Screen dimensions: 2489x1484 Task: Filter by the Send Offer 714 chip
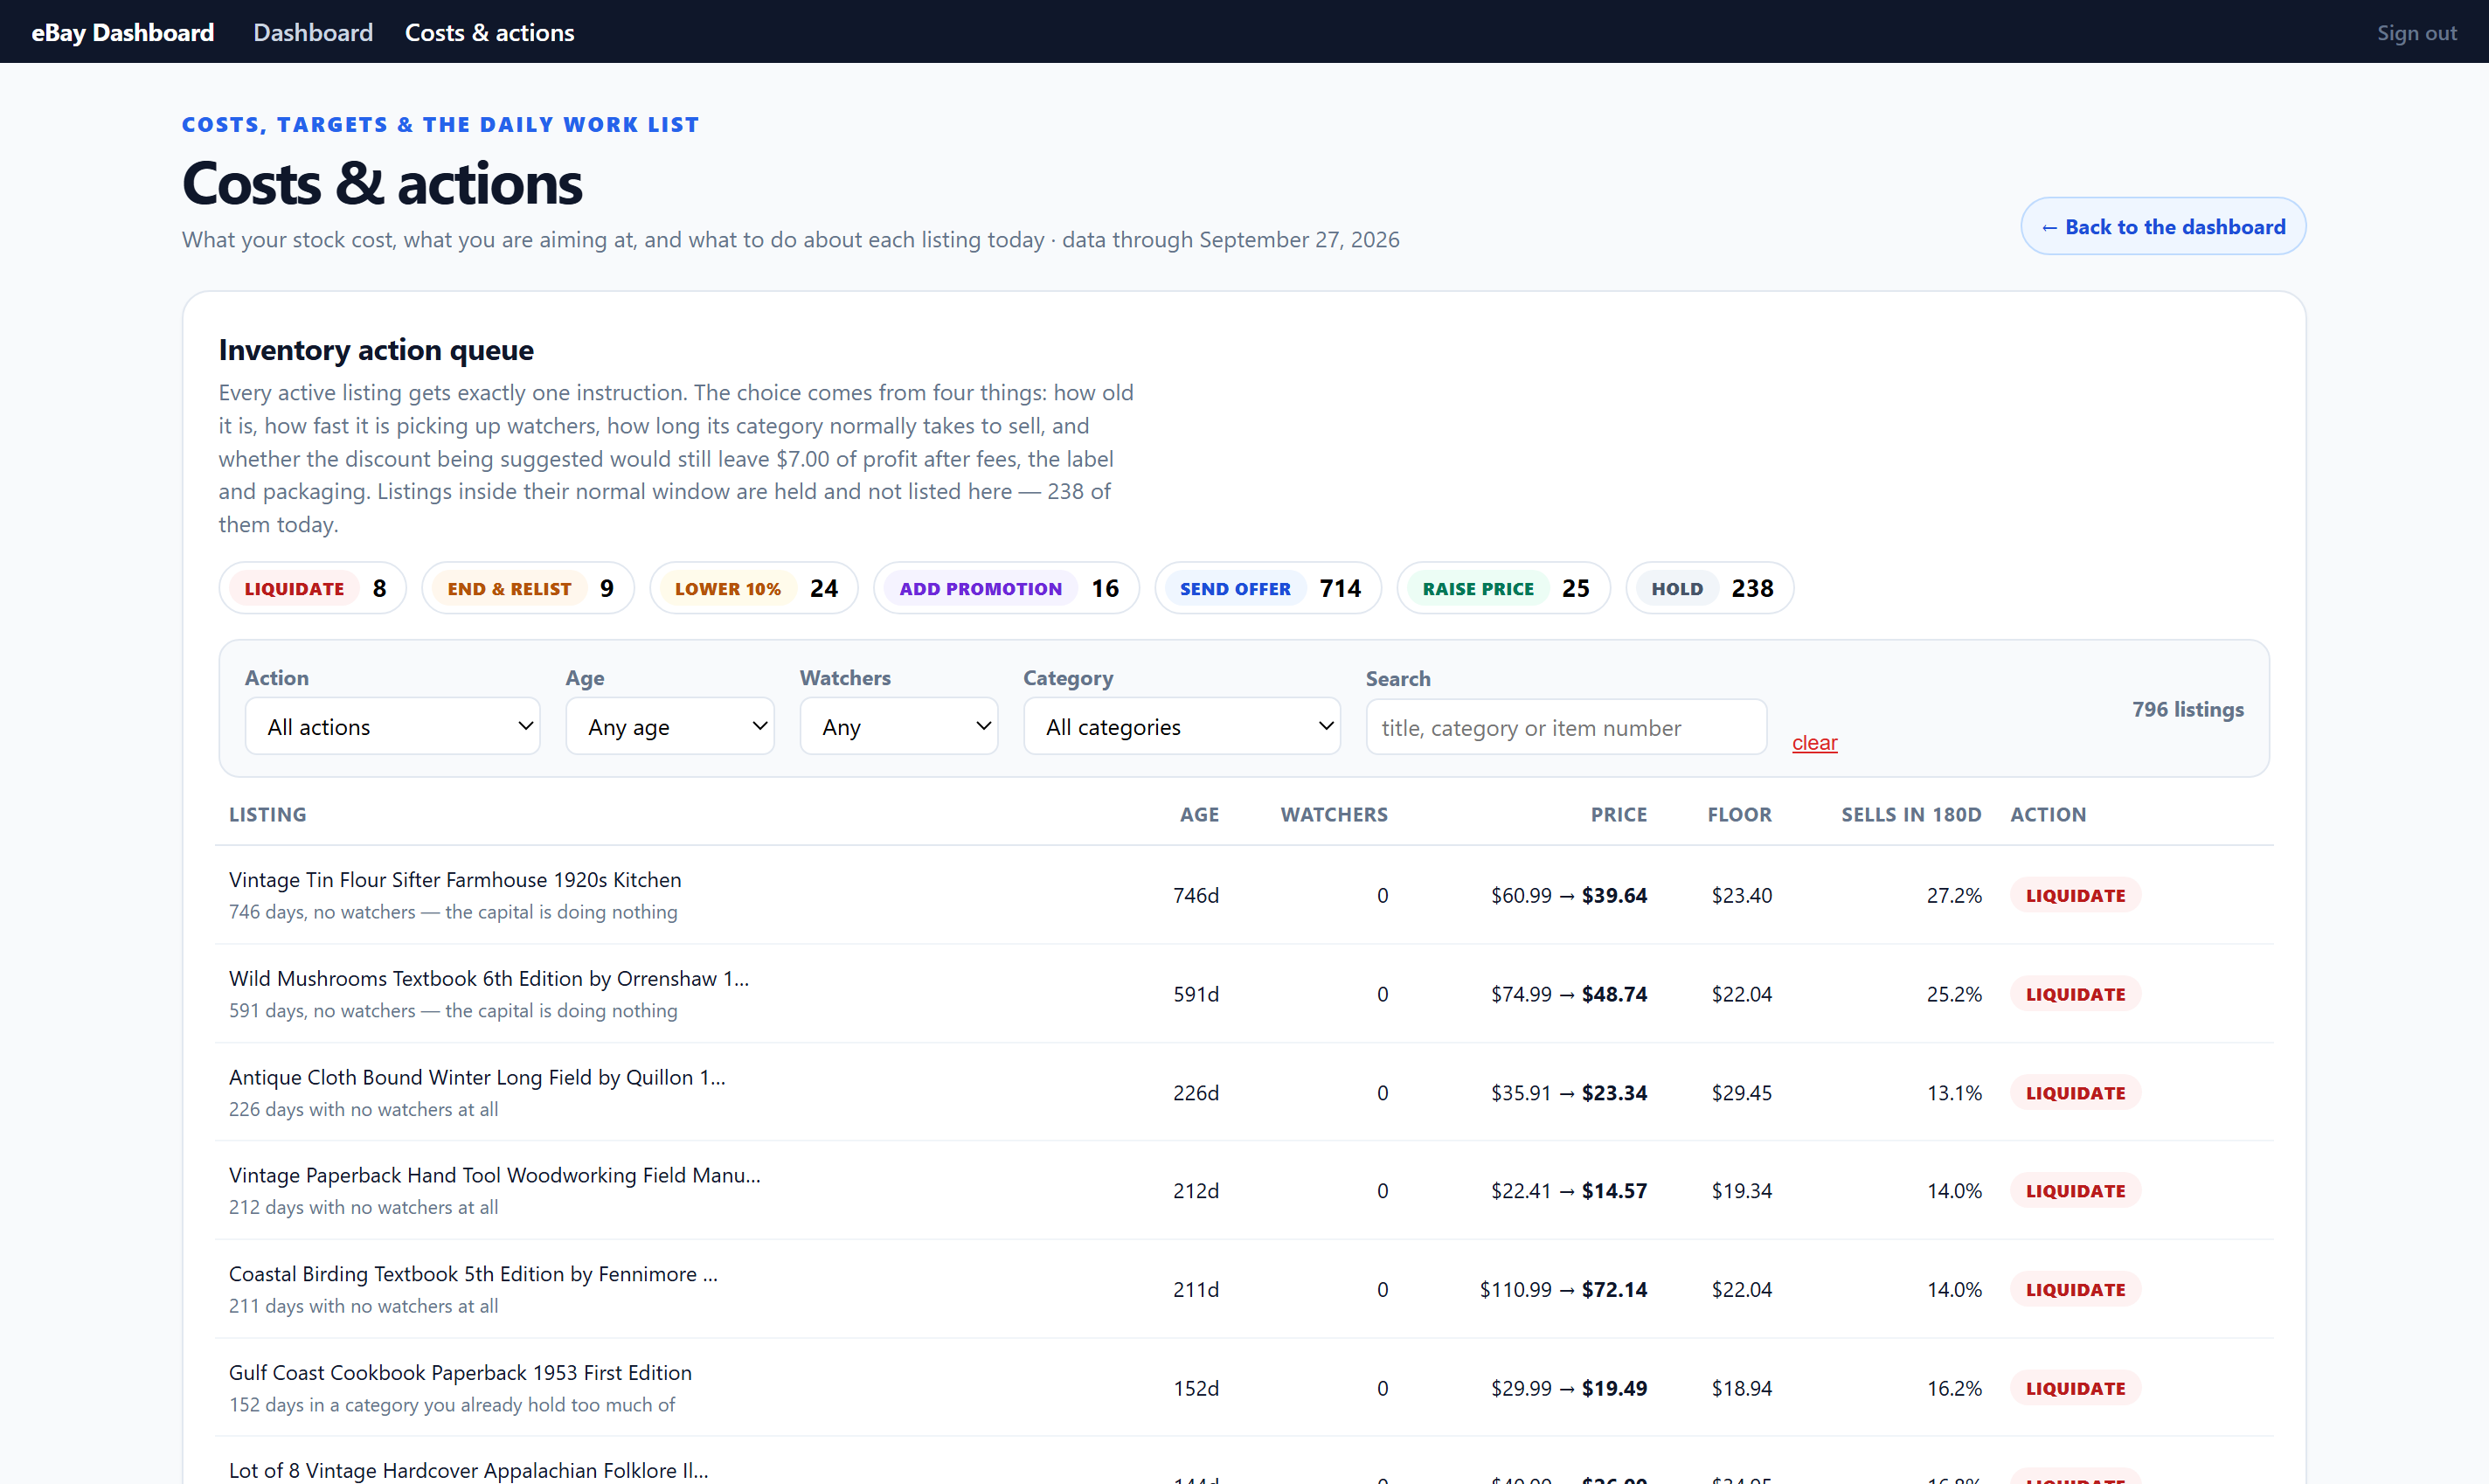click(1268, 588)
